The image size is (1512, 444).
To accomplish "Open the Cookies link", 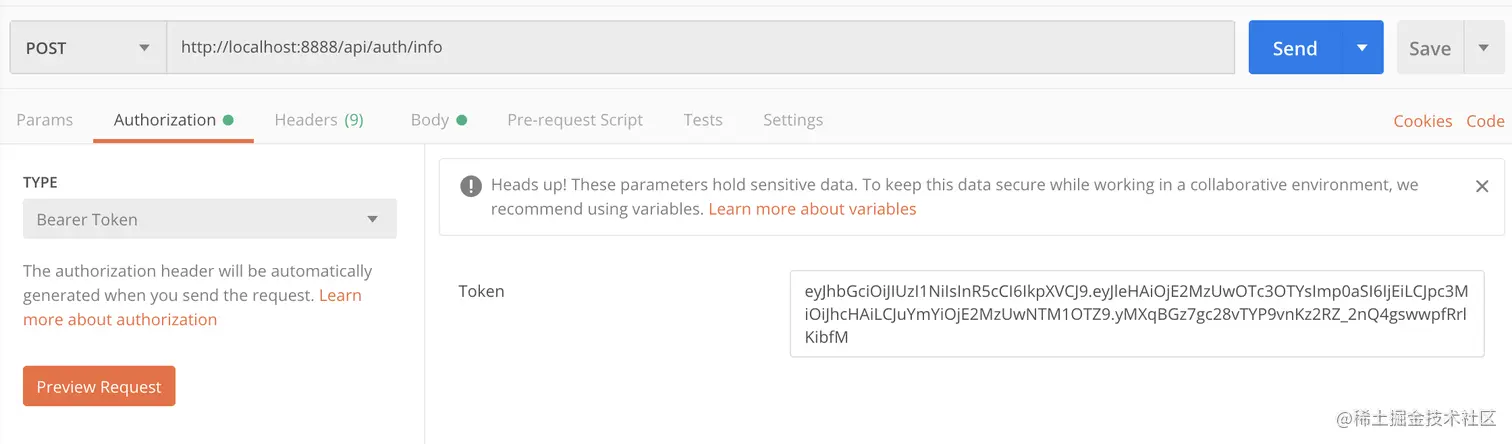I will click(1422, 121).
